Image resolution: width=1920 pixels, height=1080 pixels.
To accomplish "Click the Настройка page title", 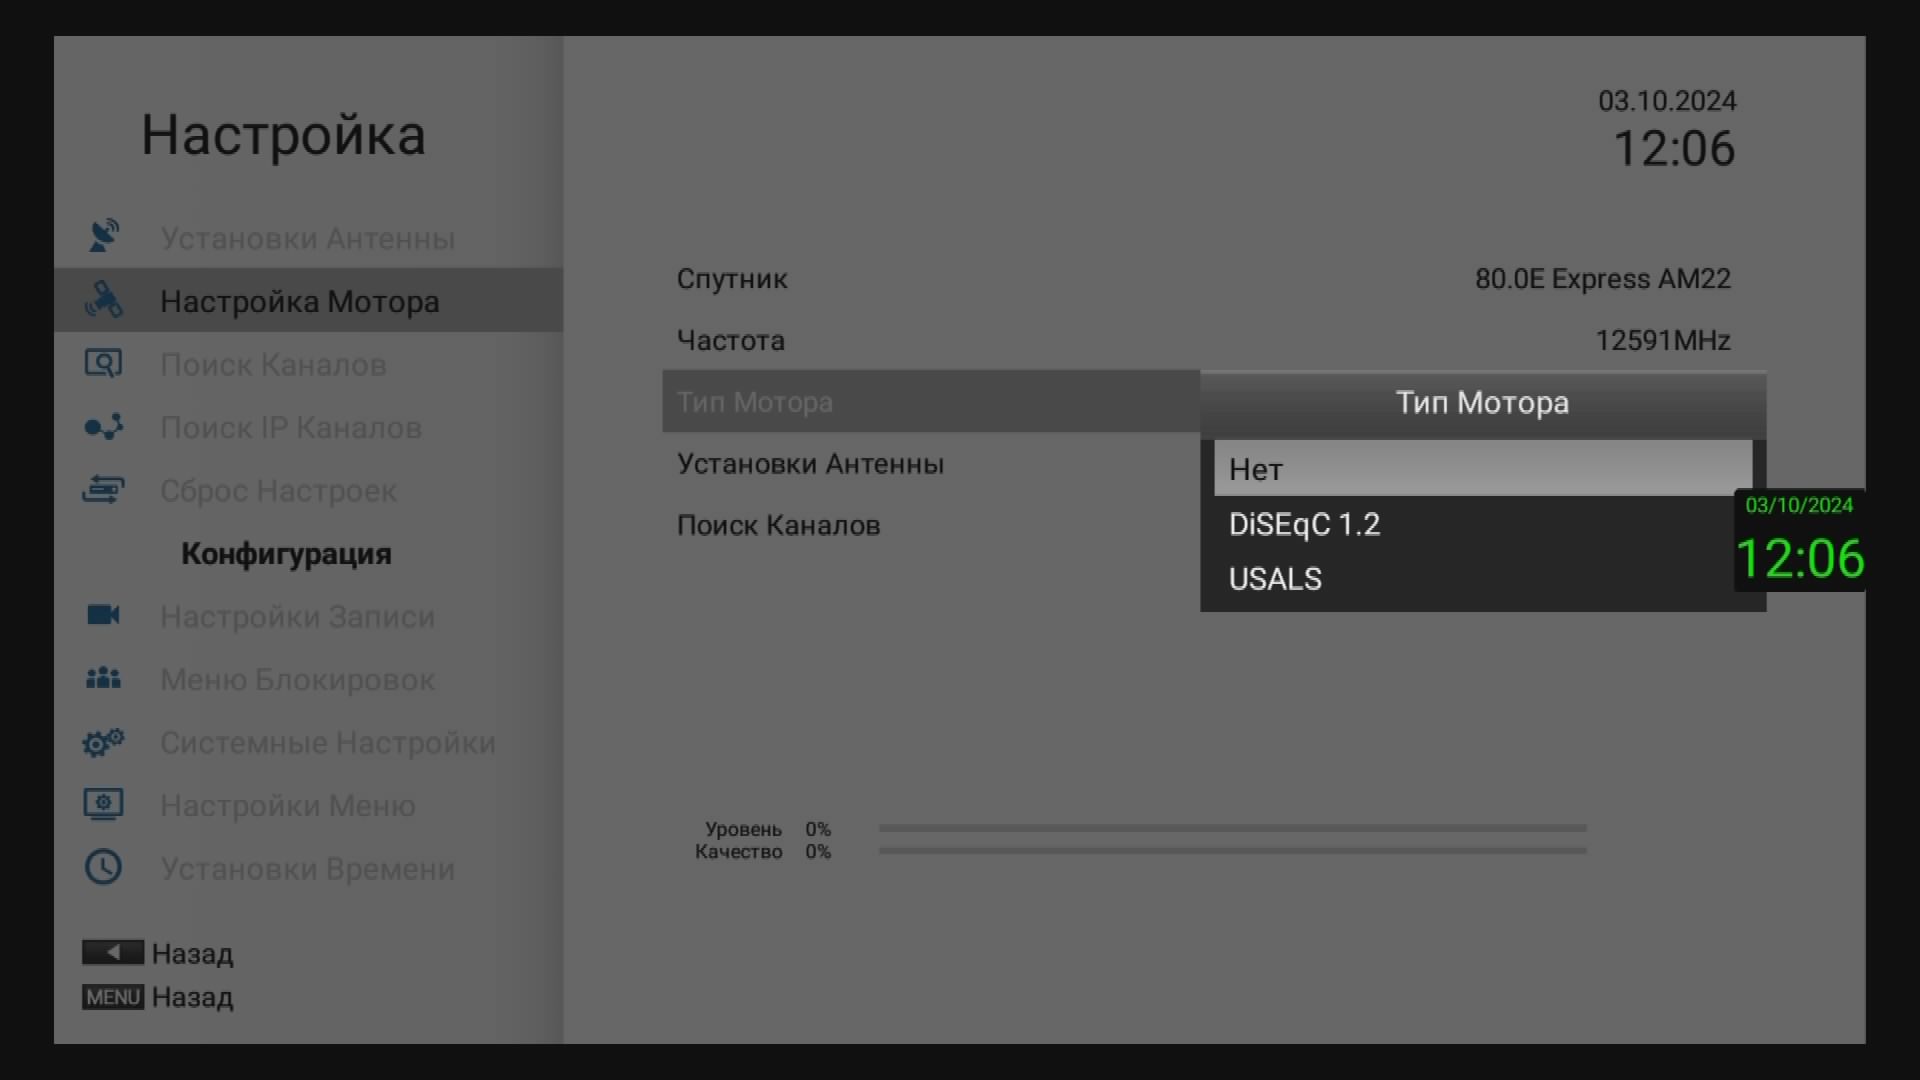I will [x=284, y=135].
